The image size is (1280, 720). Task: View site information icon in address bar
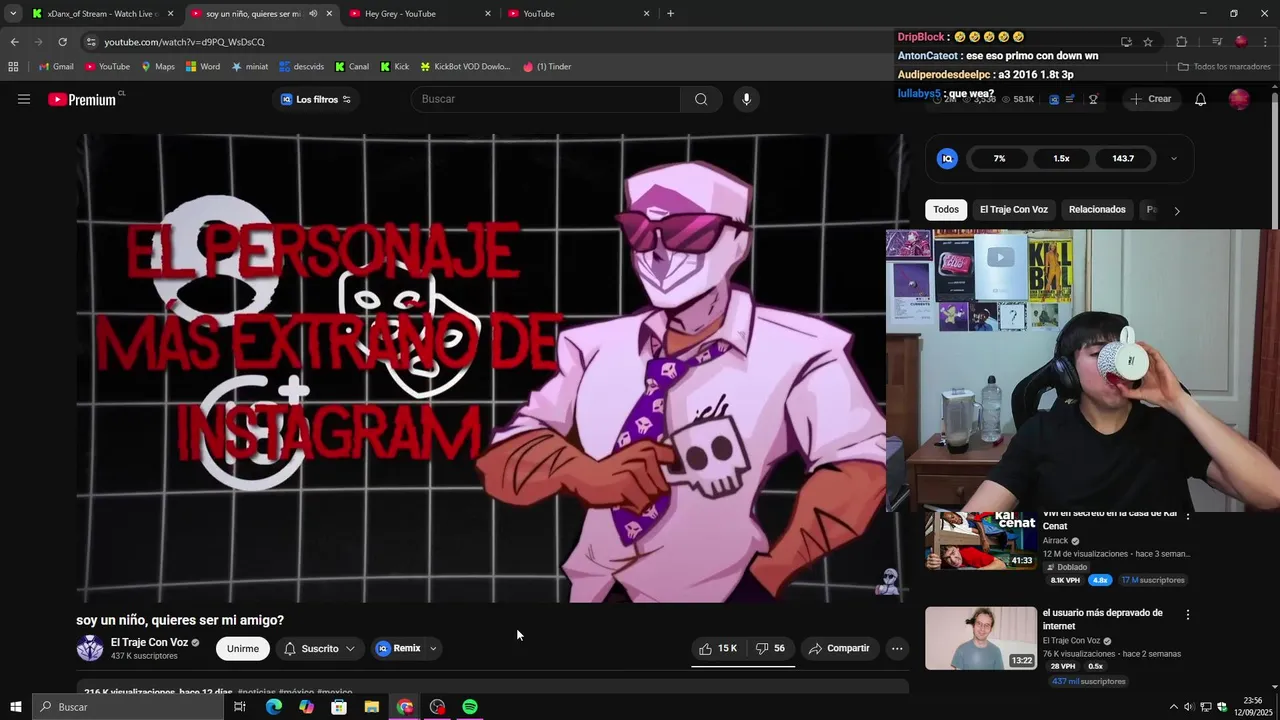point(91,42)
